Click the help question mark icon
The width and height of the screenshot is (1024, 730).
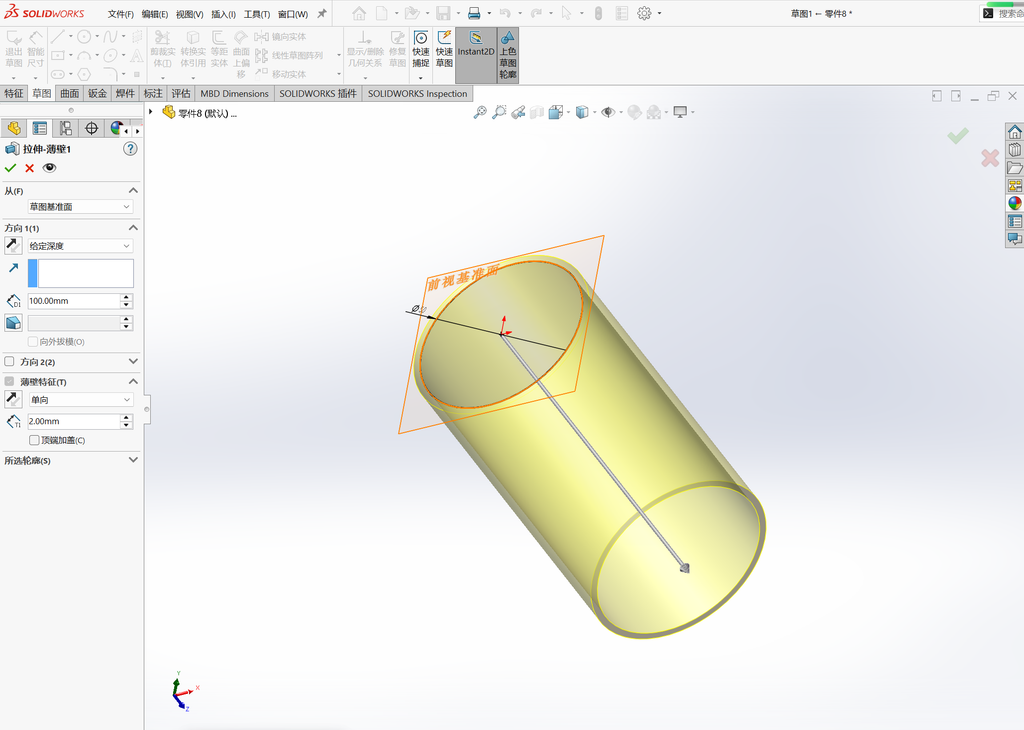[130, 149]
